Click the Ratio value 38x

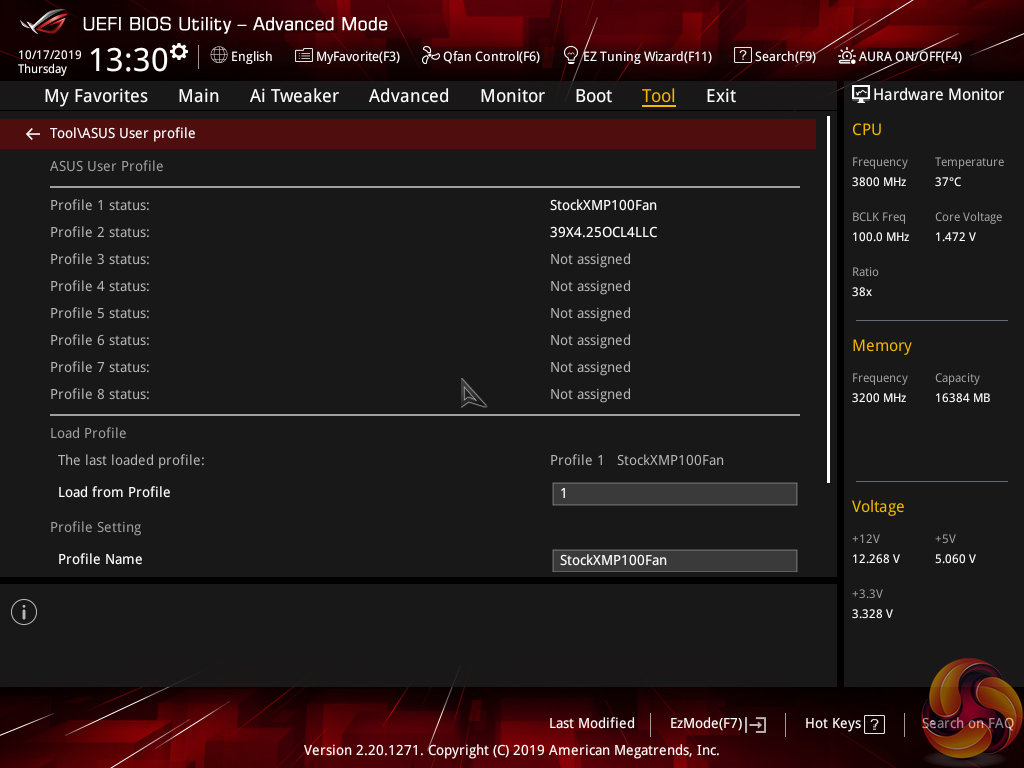tap(861, 292)
